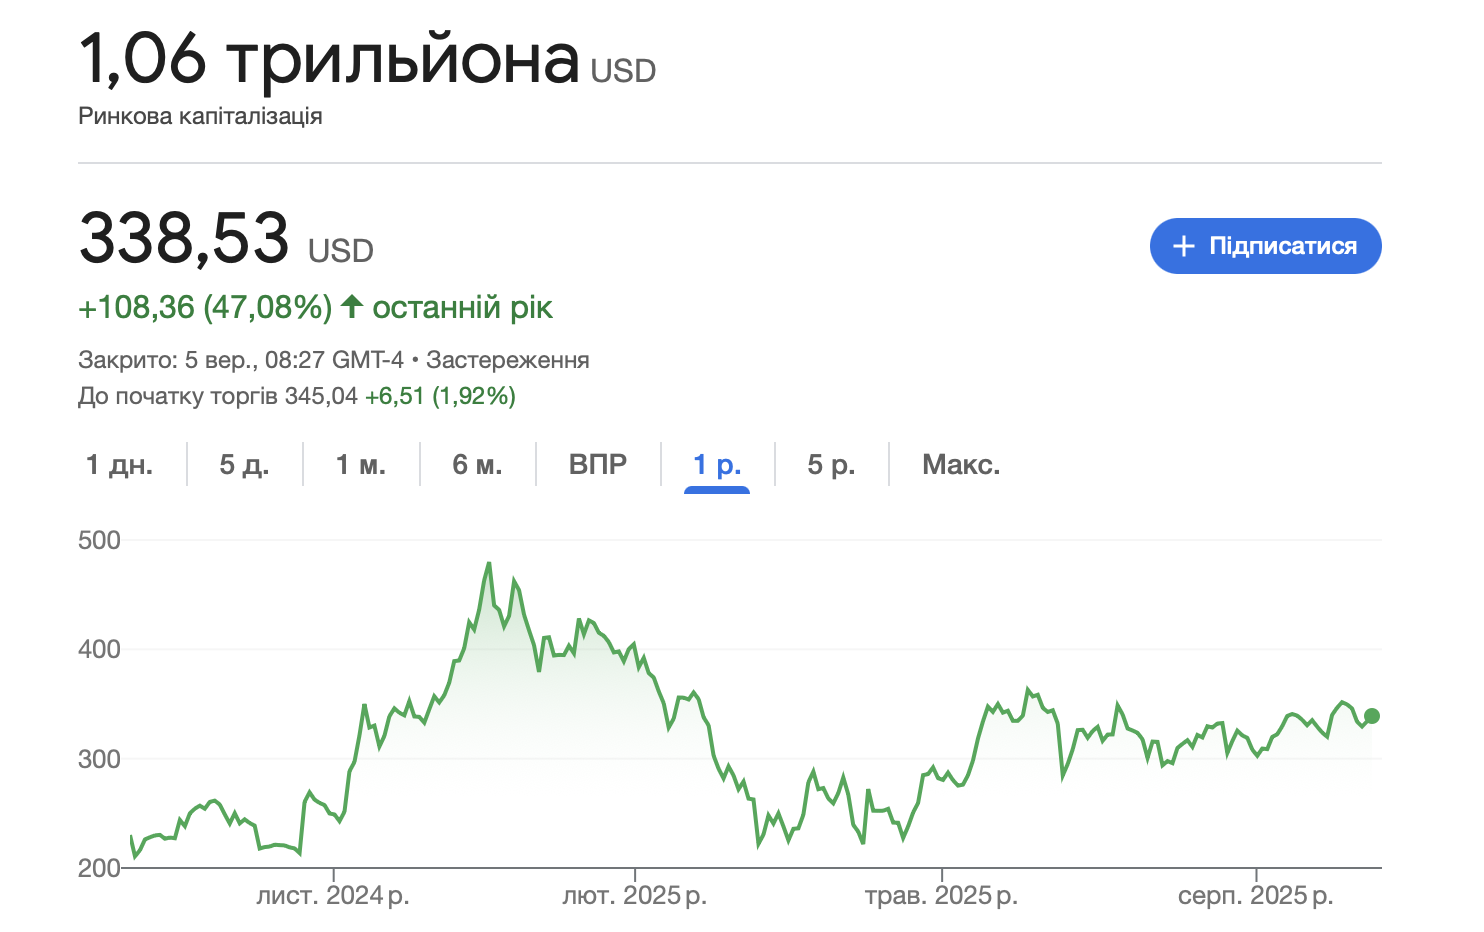This screenshot has height=932, width=1484.
Task: Switch to the 1 дн. range tab
Action: click(x=119, y=465)
